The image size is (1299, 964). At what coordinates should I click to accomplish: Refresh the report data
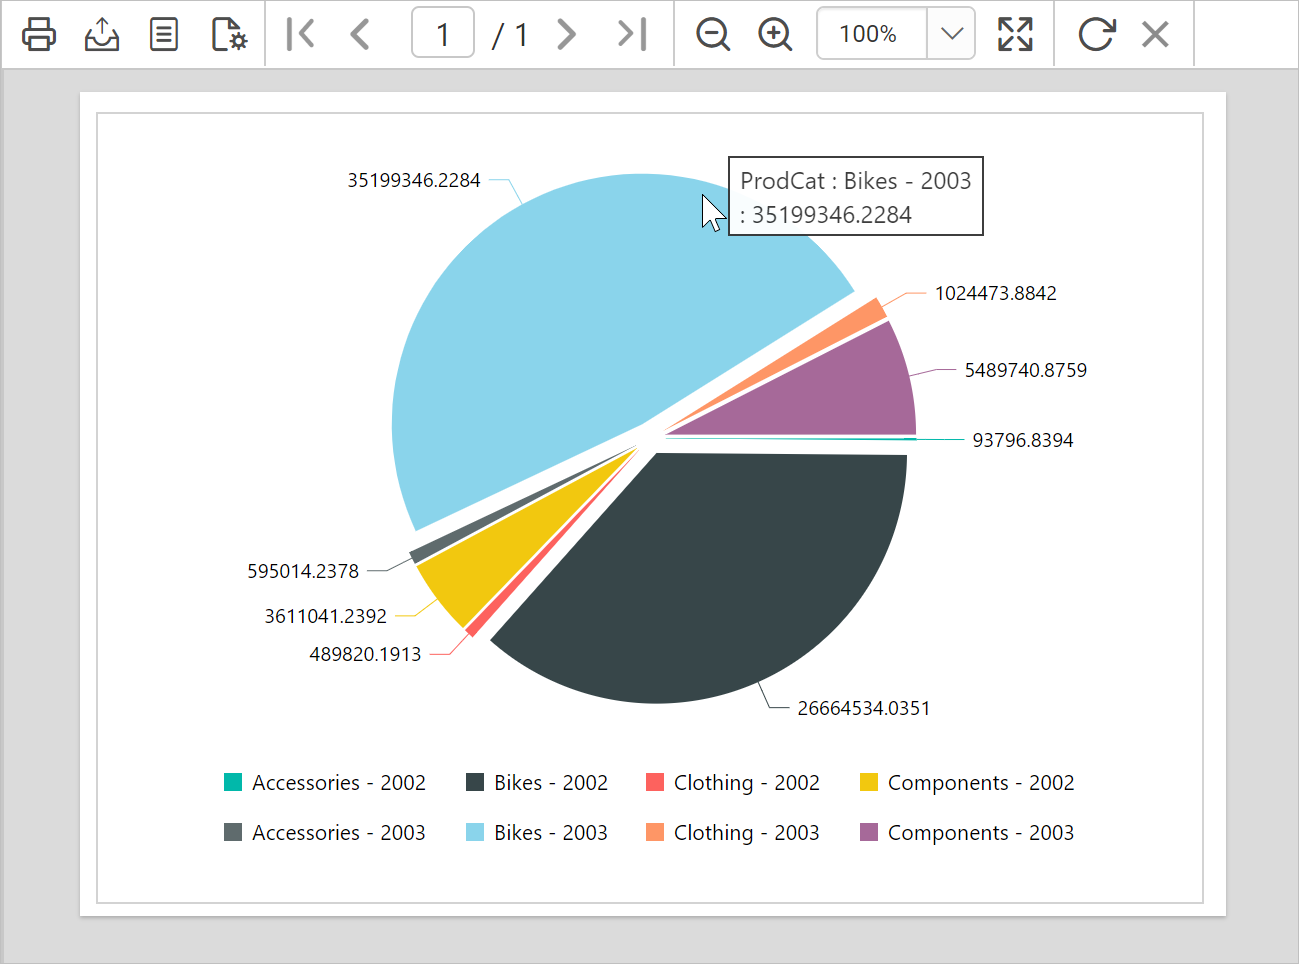pyautogui.click(x=1096, y=33)
